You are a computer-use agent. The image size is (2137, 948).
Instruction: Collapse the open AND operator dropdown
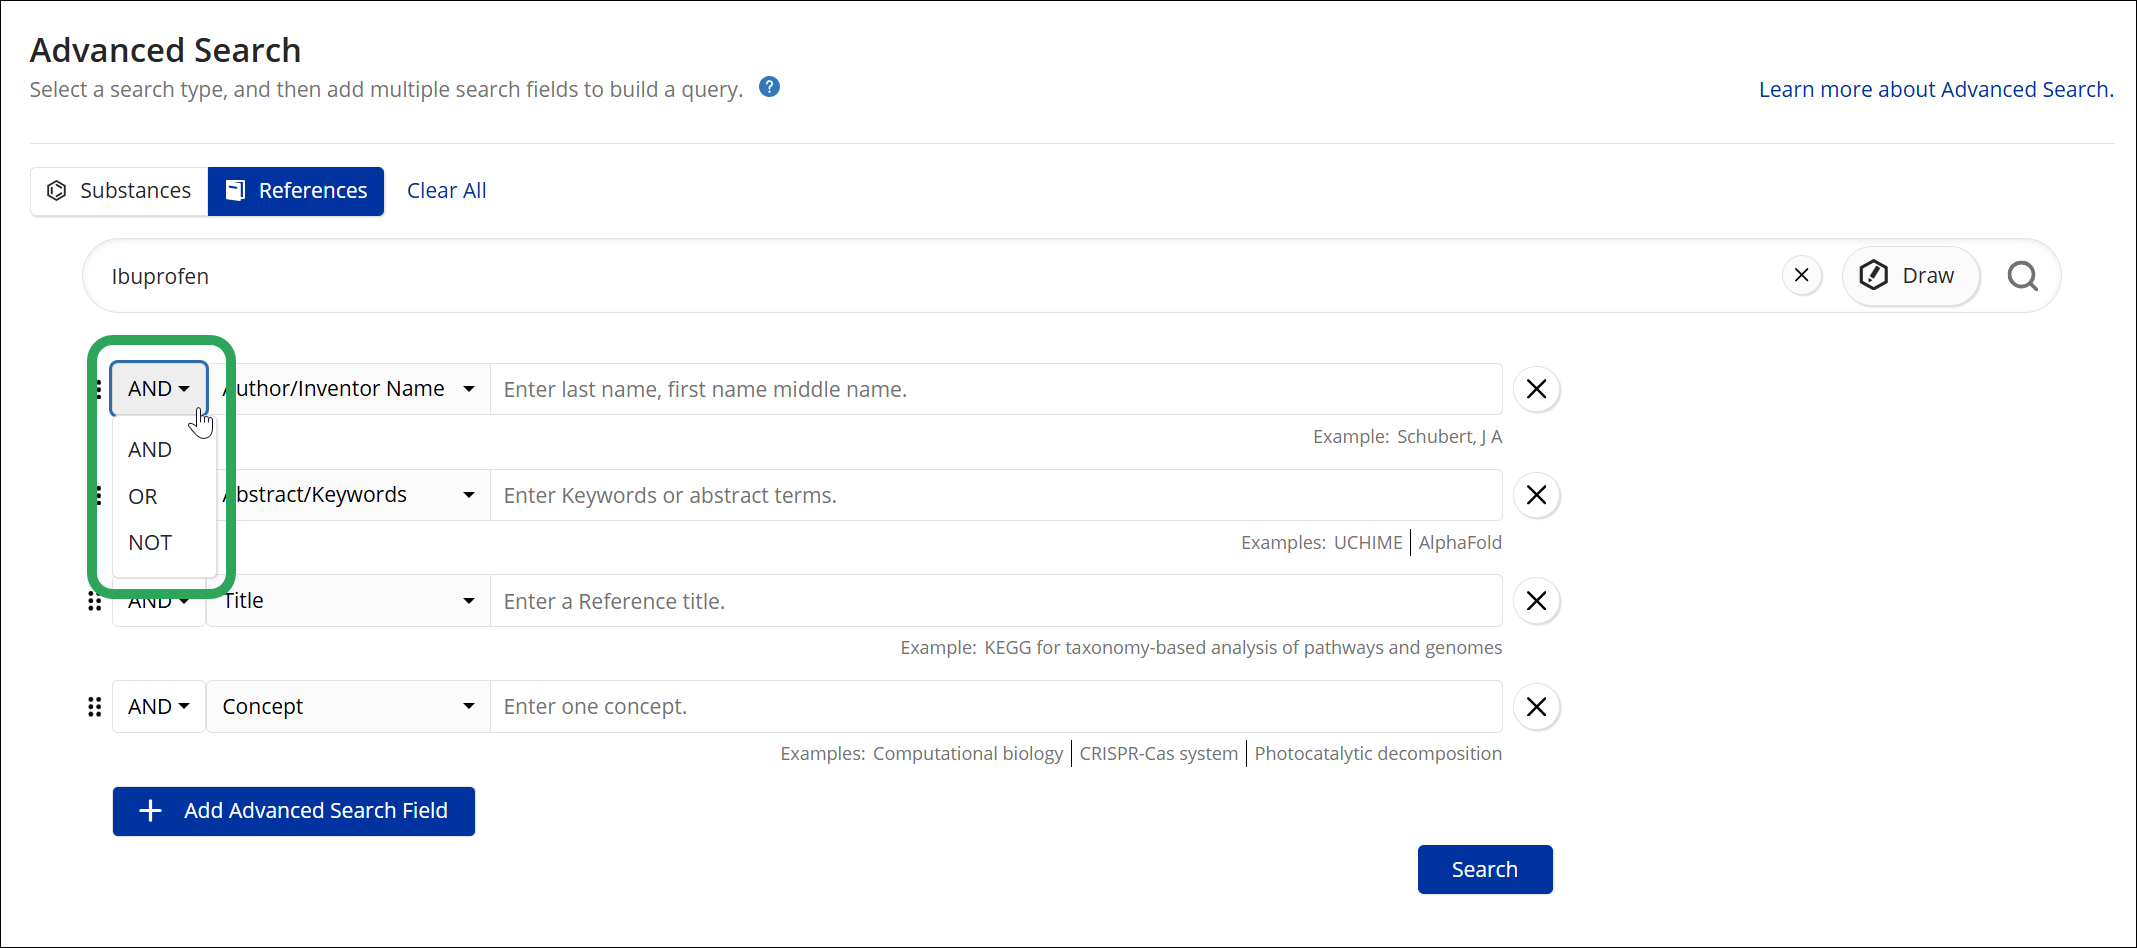pyautogui.click(x=159, y=389)
